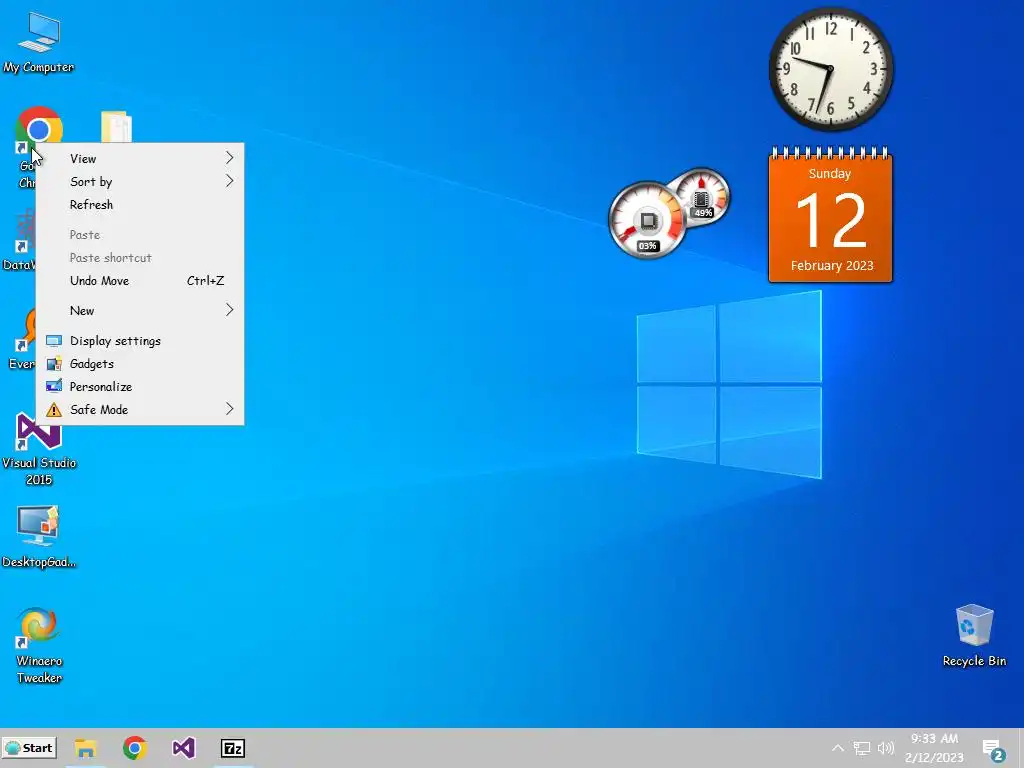This screenshot has width=1024, height=768.
Task: Show hidden tray icons chevron
Action: tap(838, 748)
